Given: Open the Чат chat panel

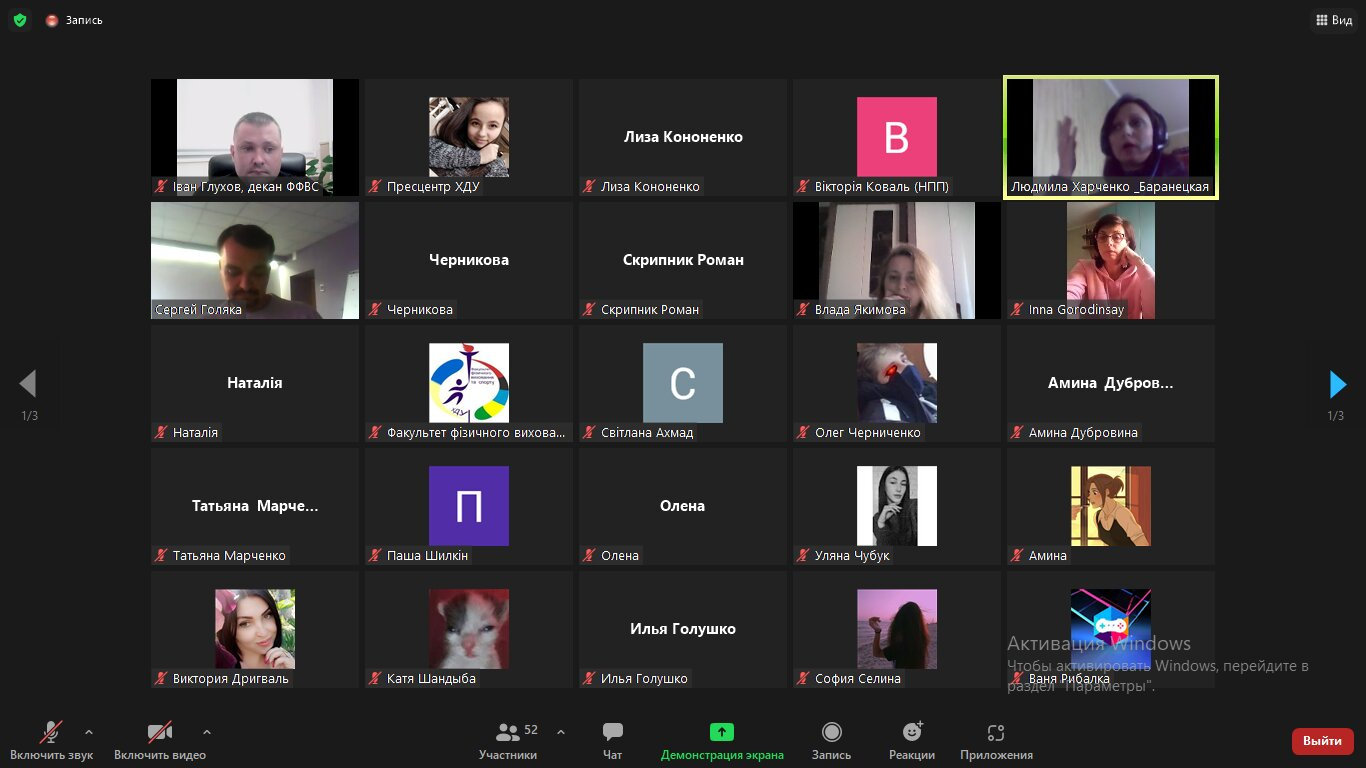Looking at the screenshot, I should coord(613,741).
